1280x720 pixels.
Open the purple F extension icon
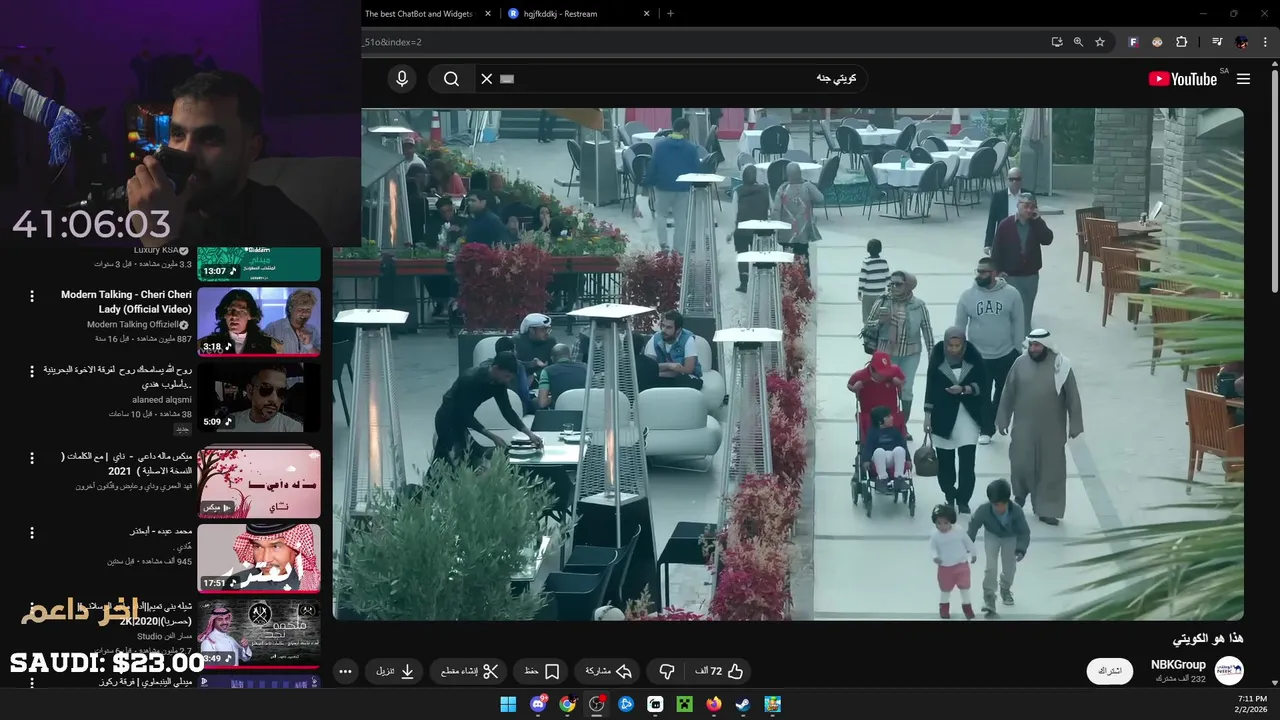1133,42
